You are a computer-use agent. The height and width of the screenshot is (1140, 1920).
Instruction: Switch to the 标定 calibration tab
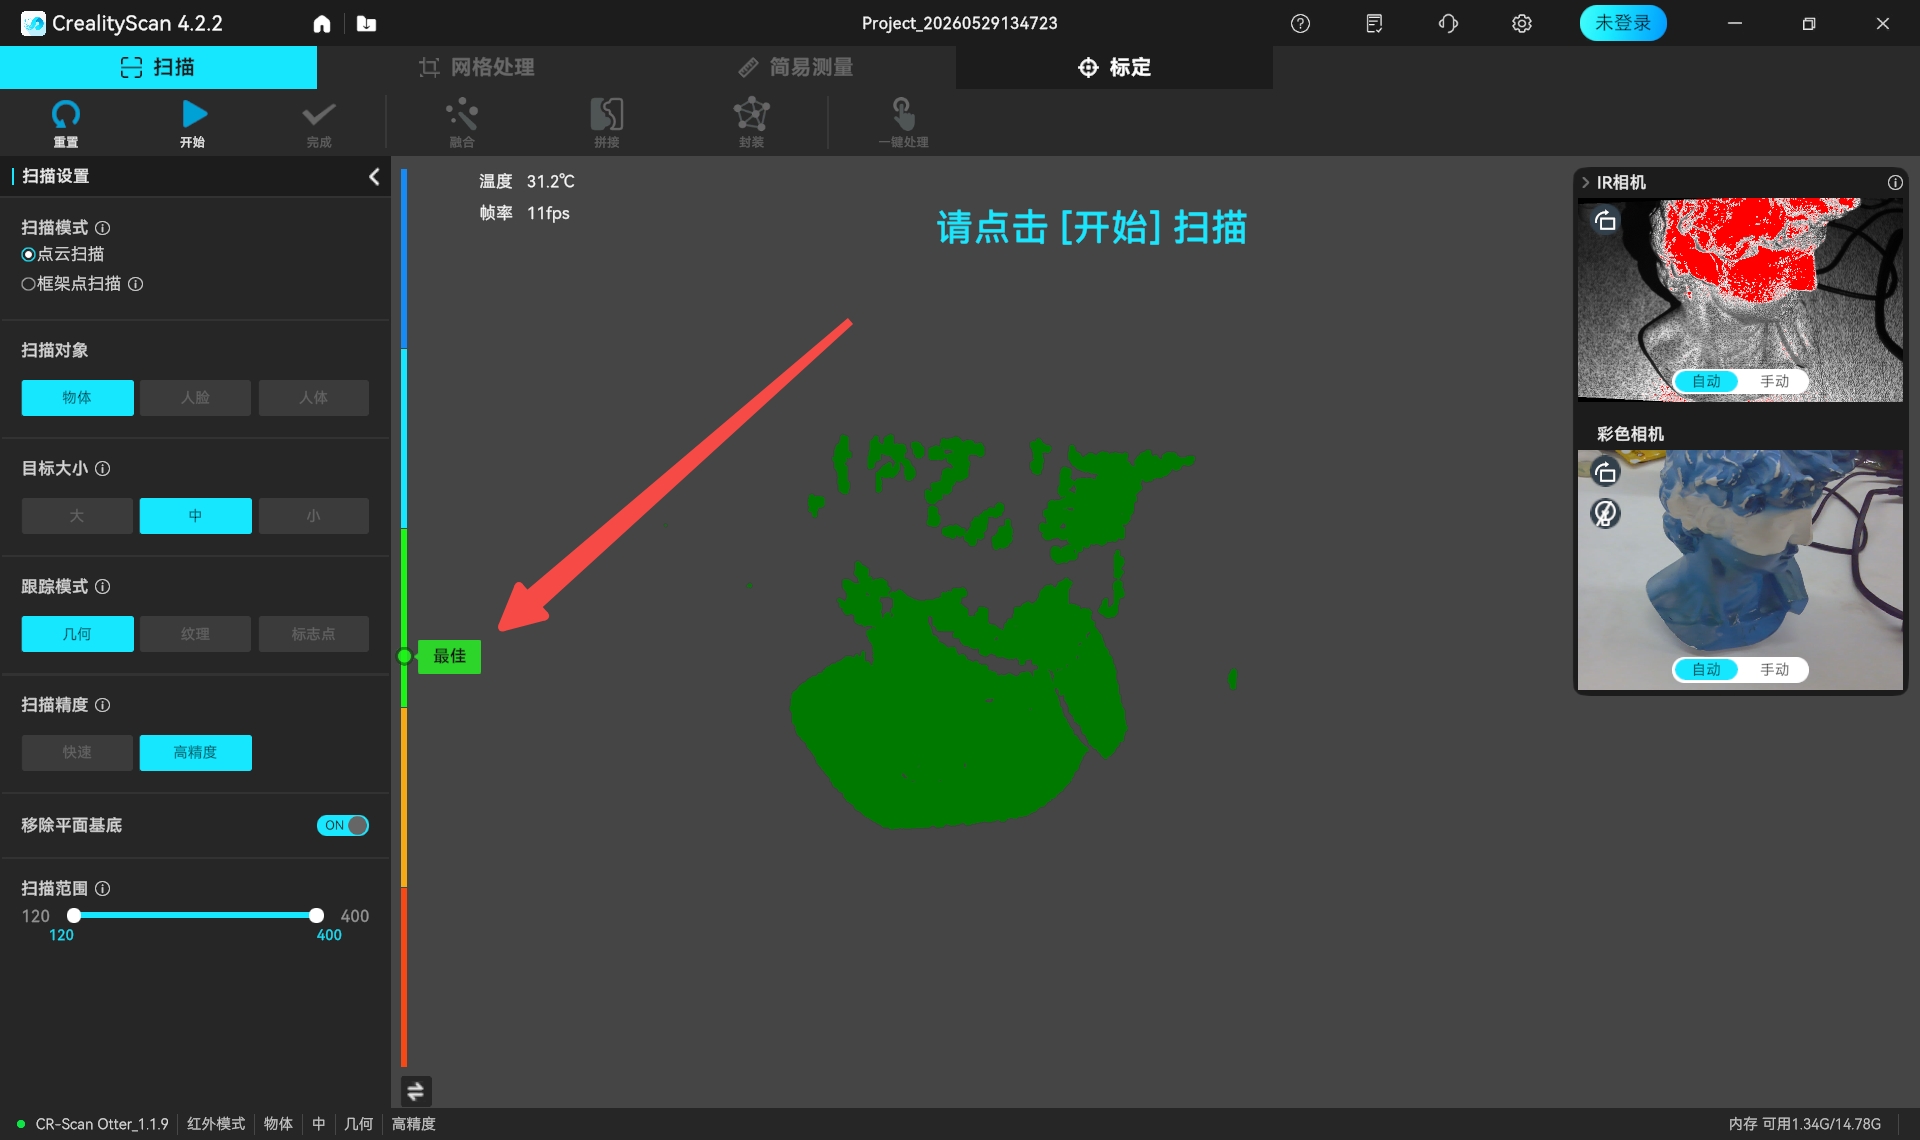(1114, 67)
